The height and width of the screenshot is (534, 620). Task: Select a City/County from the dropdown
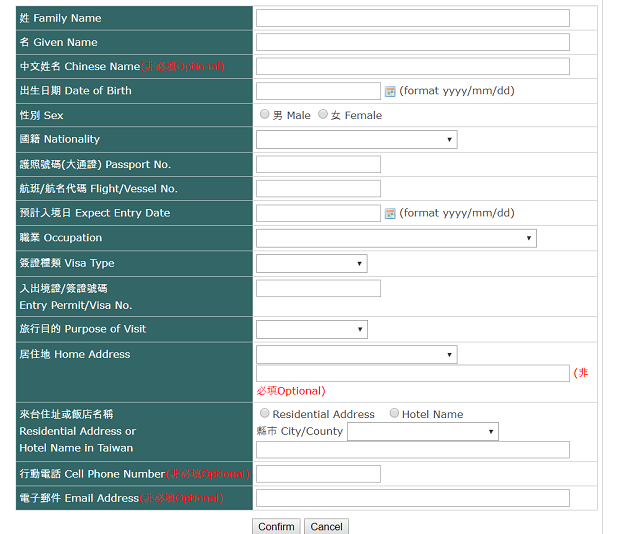click(x=422, y=432)
